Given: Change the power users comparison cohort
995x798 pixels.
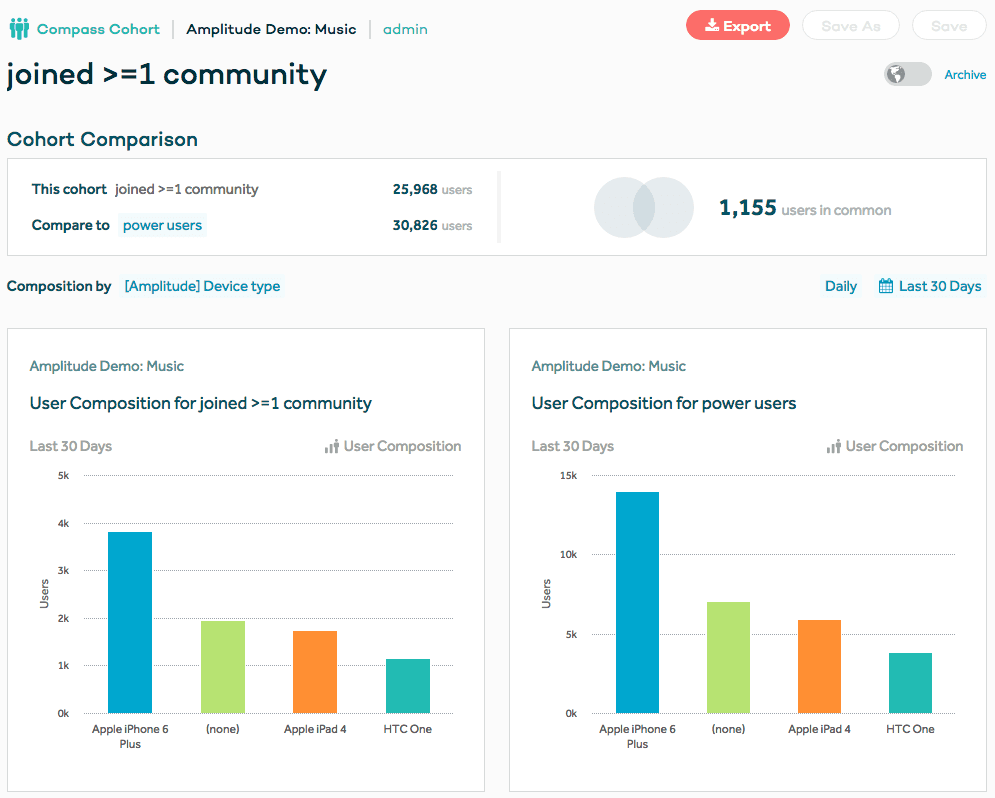Looking at the screenshot, I should click(162, 225).
